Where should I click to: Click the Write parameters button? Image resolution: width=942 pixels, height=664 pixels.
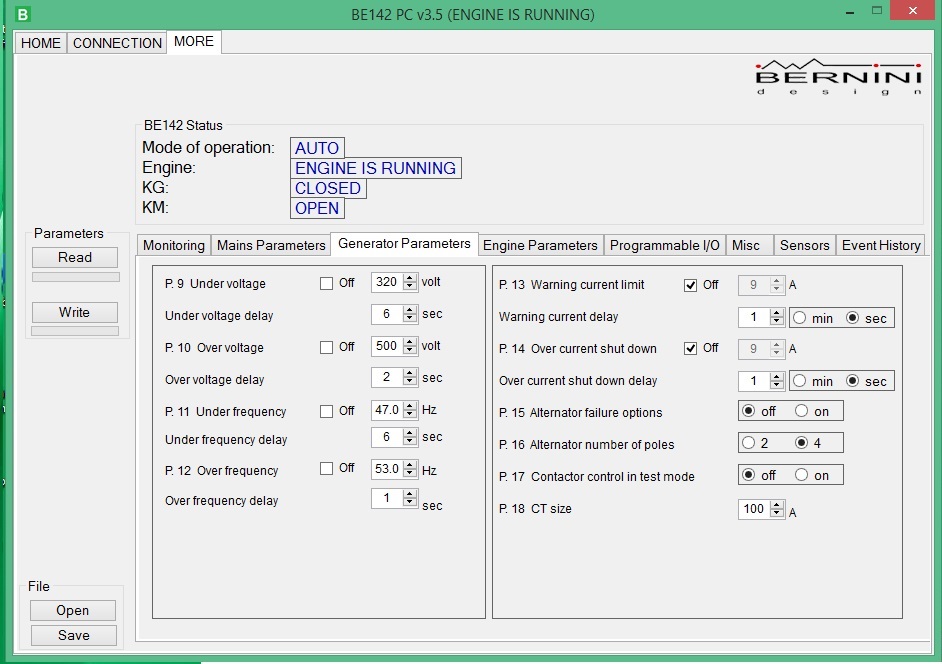(75, 312)
